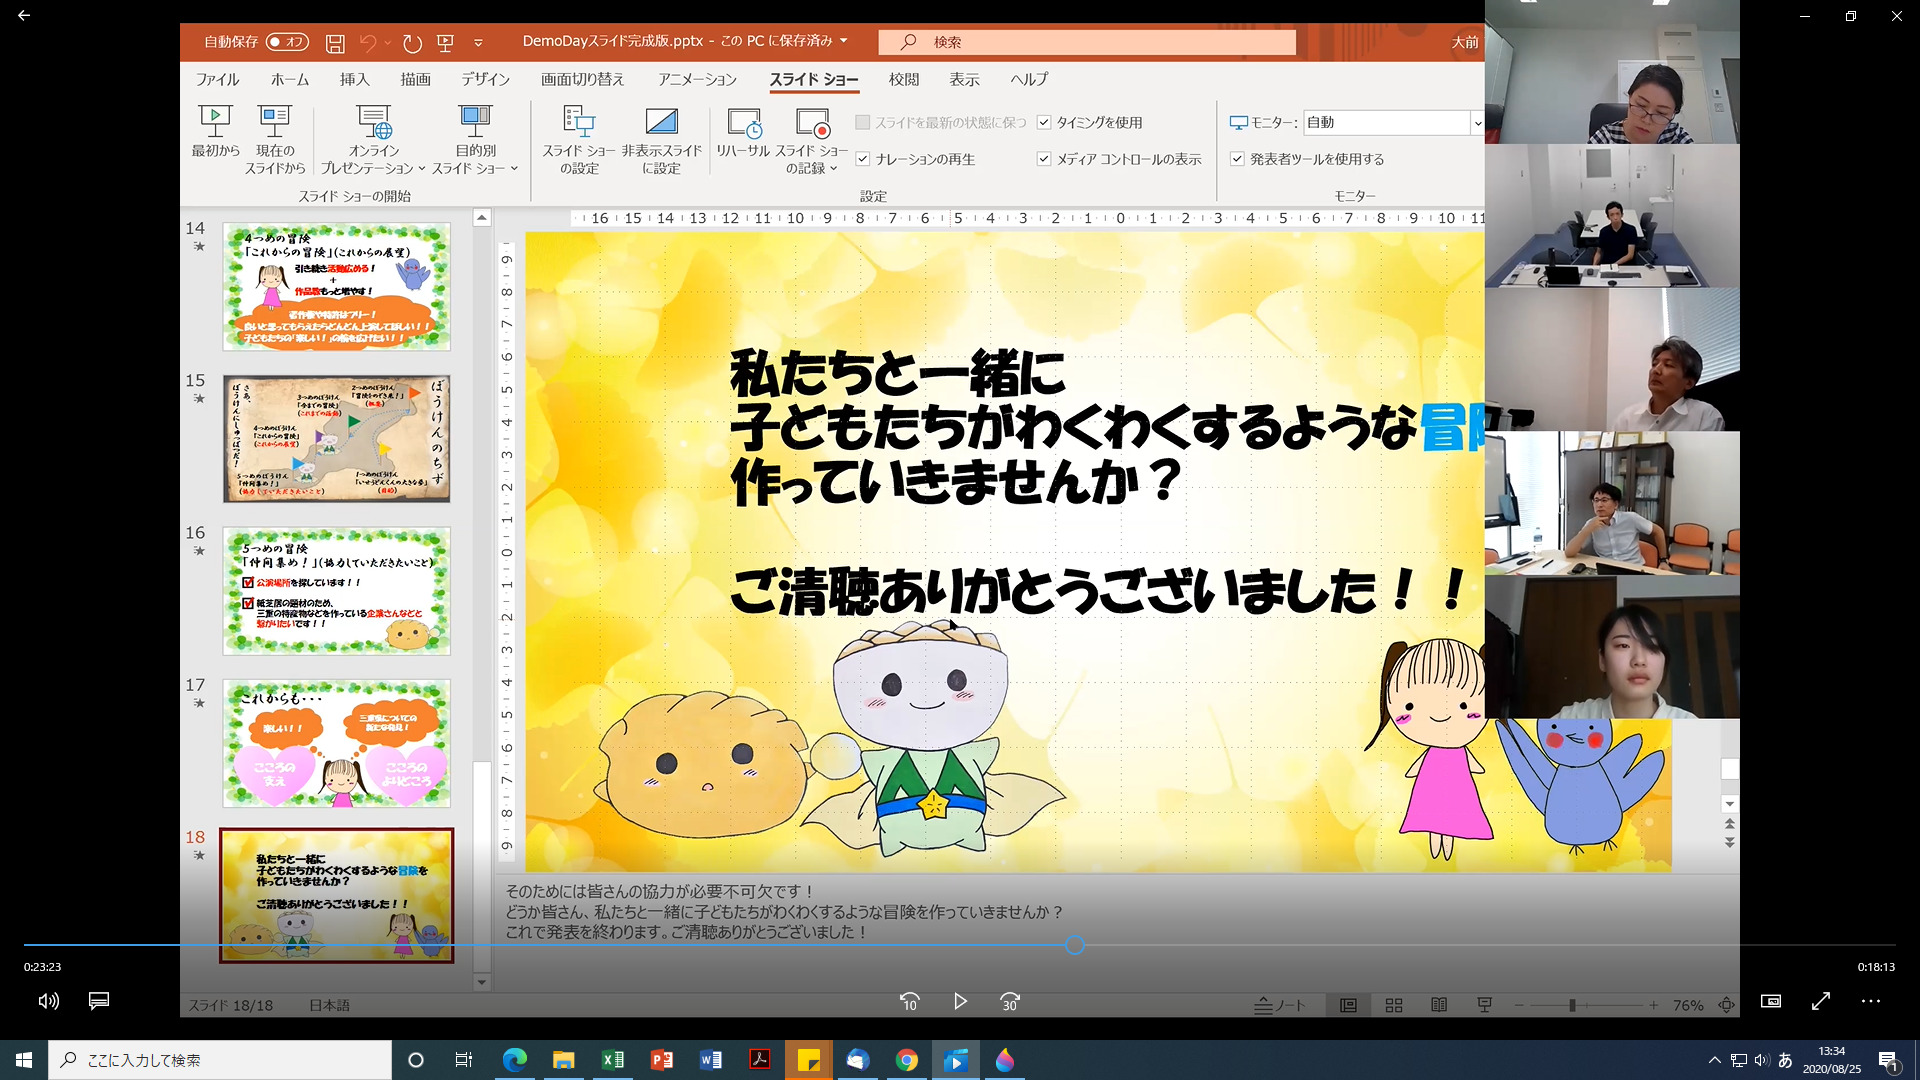Expand quick access toolbar customize arrow

click(x=478, y=43)
